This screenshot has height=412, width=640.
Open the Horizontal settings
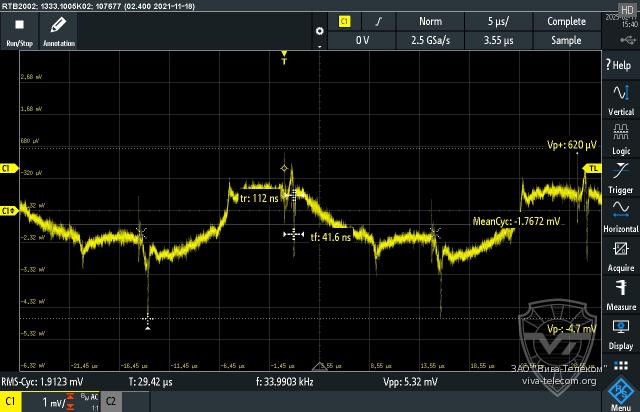[621, 217]
